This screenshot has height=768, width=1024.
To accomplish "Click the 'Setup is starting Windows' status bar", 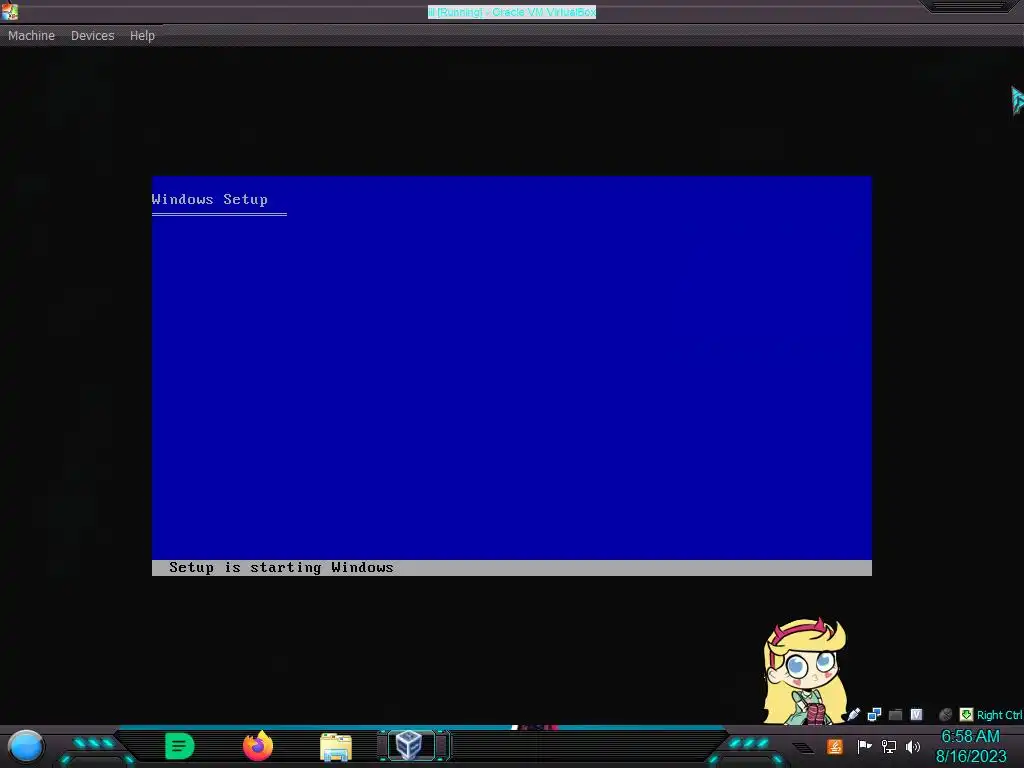I will 511,568.
